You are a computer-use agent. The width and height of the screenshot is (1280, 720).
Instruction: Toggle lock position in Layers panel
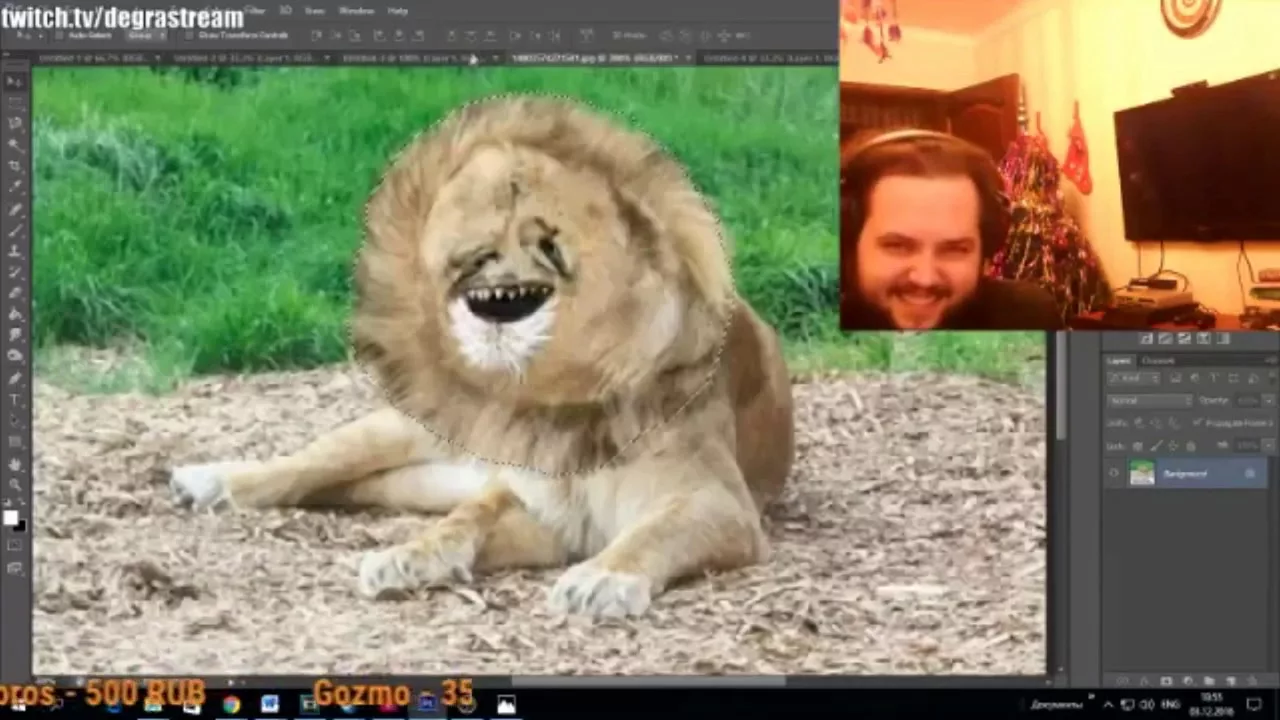1173,445
